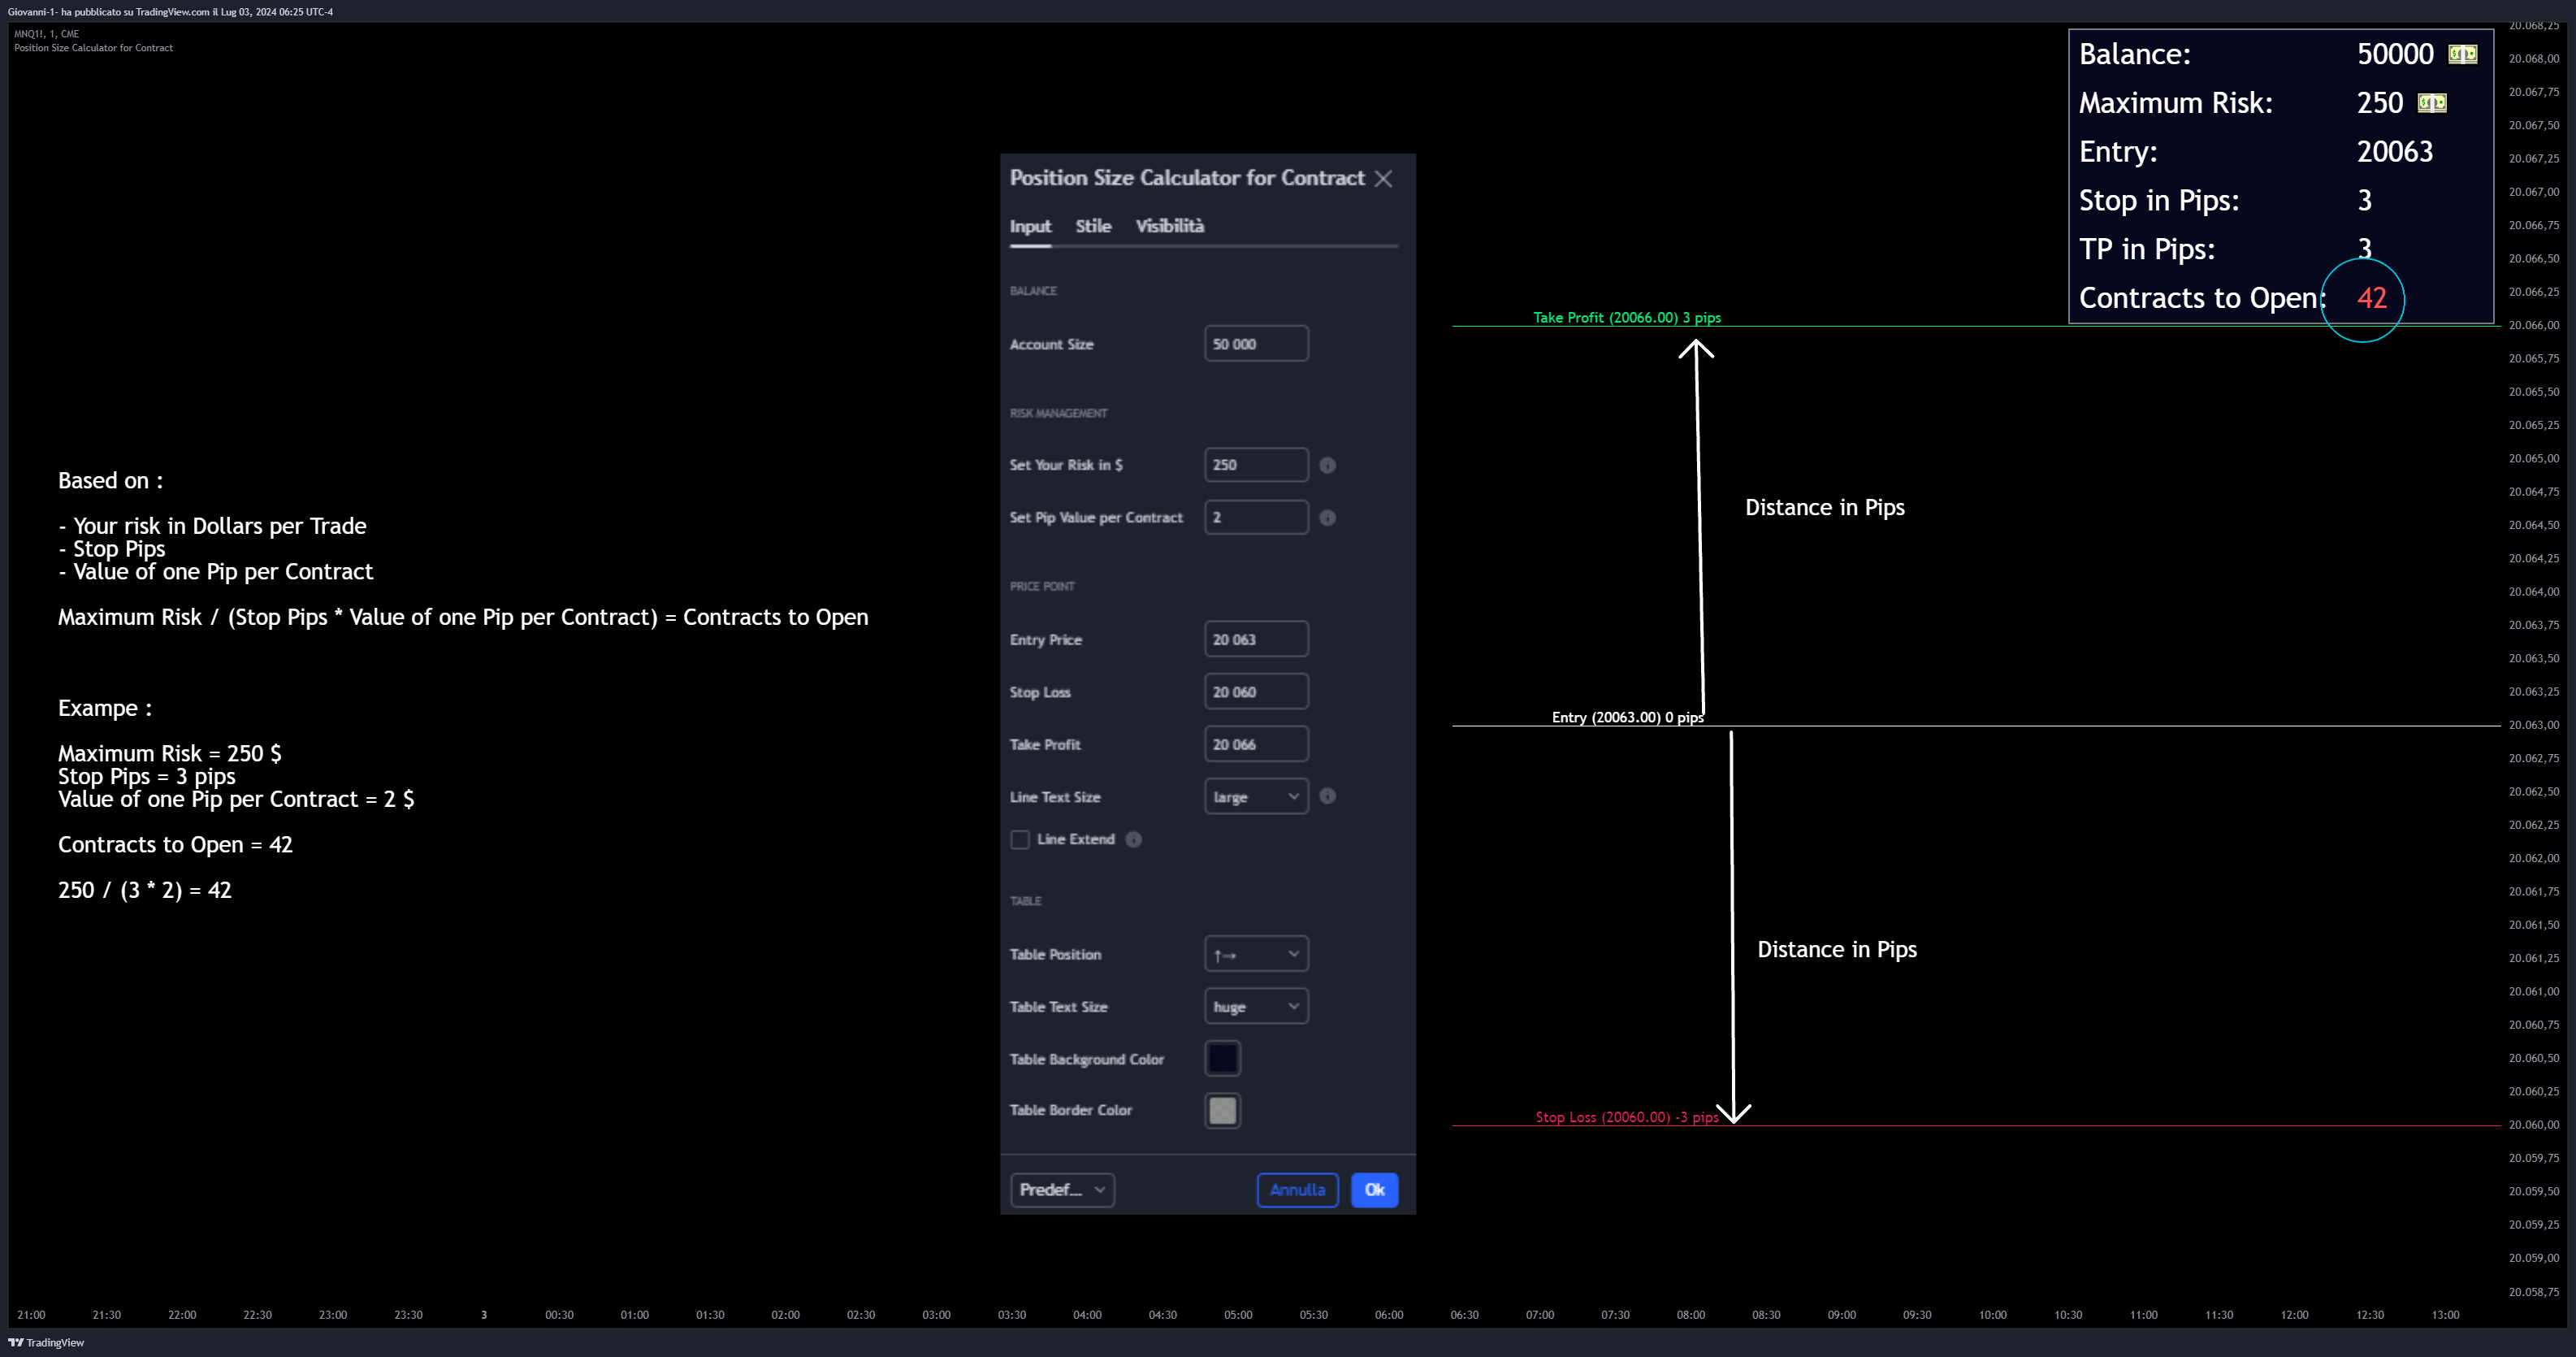Open the Table Position dropdown
2576x1357 pixels.
coord(1256,954)
